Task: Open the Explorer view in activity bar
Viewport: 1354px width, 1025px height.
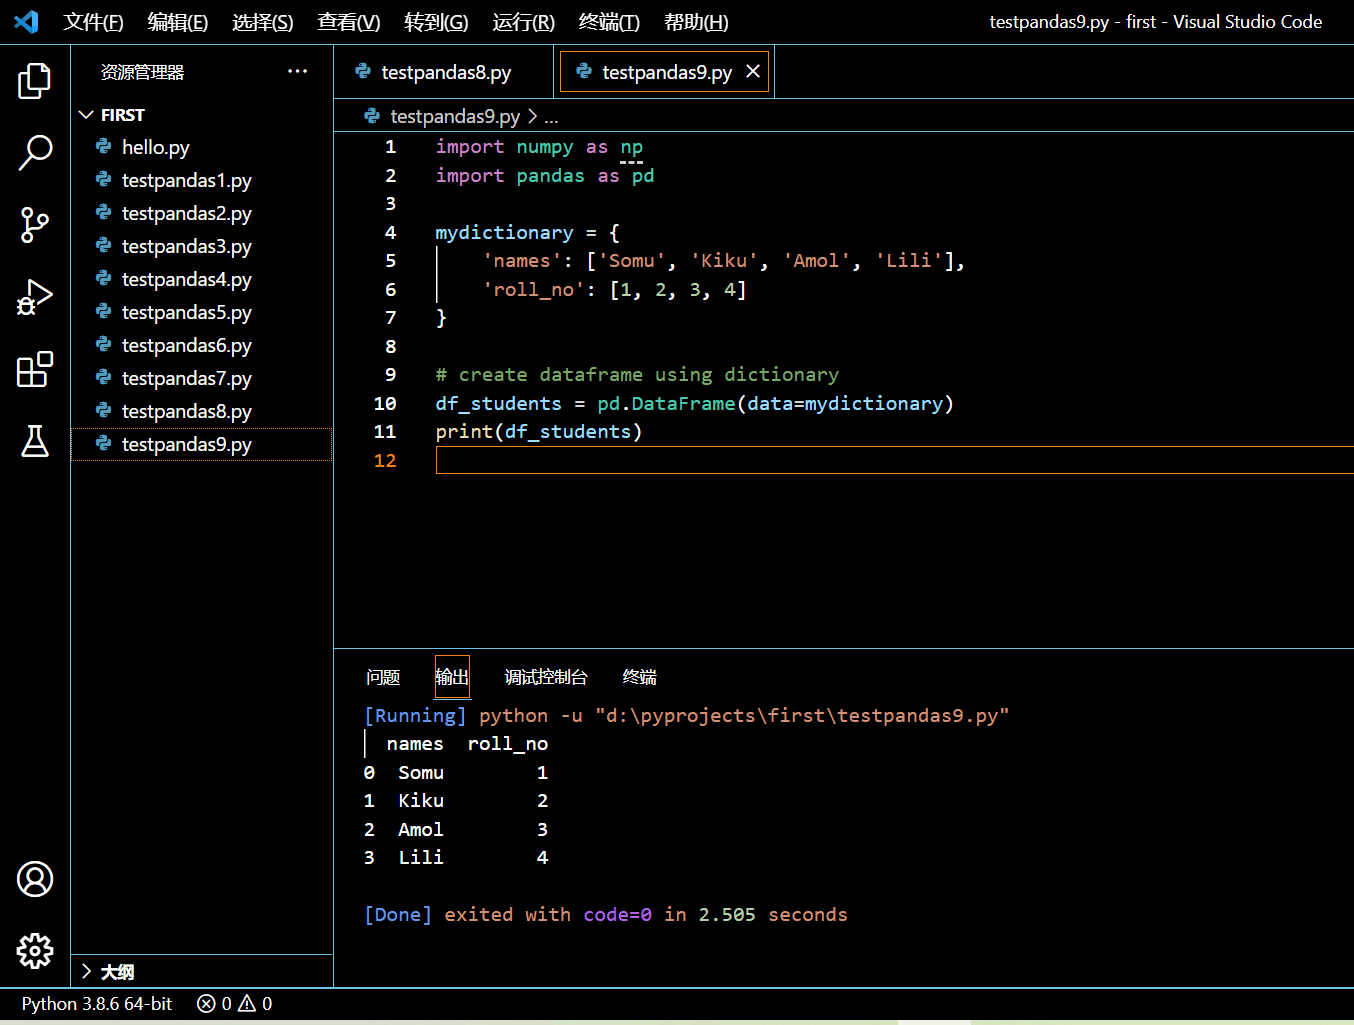Action: coord(34,80)
